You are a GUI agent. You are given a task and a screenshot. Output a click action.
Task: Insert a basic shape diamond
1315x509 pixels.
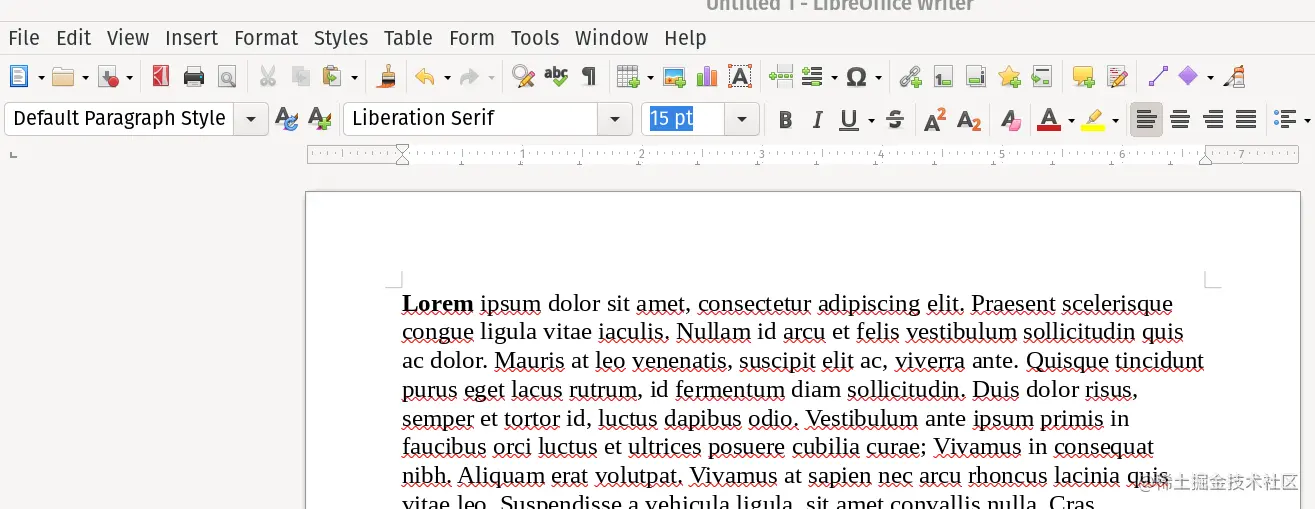point(1188,76)
